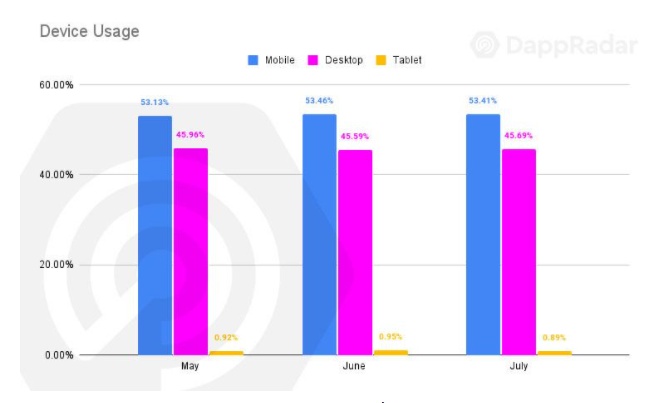This screenshot has height=403, width=651.
Task: Select June's blue Mobile bar
Action: pos(319,234)
